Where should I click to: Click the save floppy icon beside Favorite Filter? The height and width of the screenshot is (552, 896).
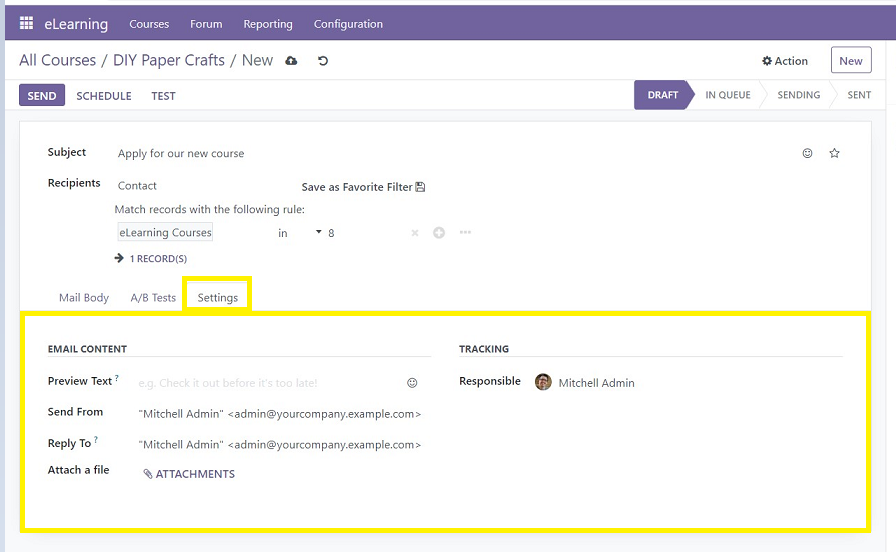point(420,187)
